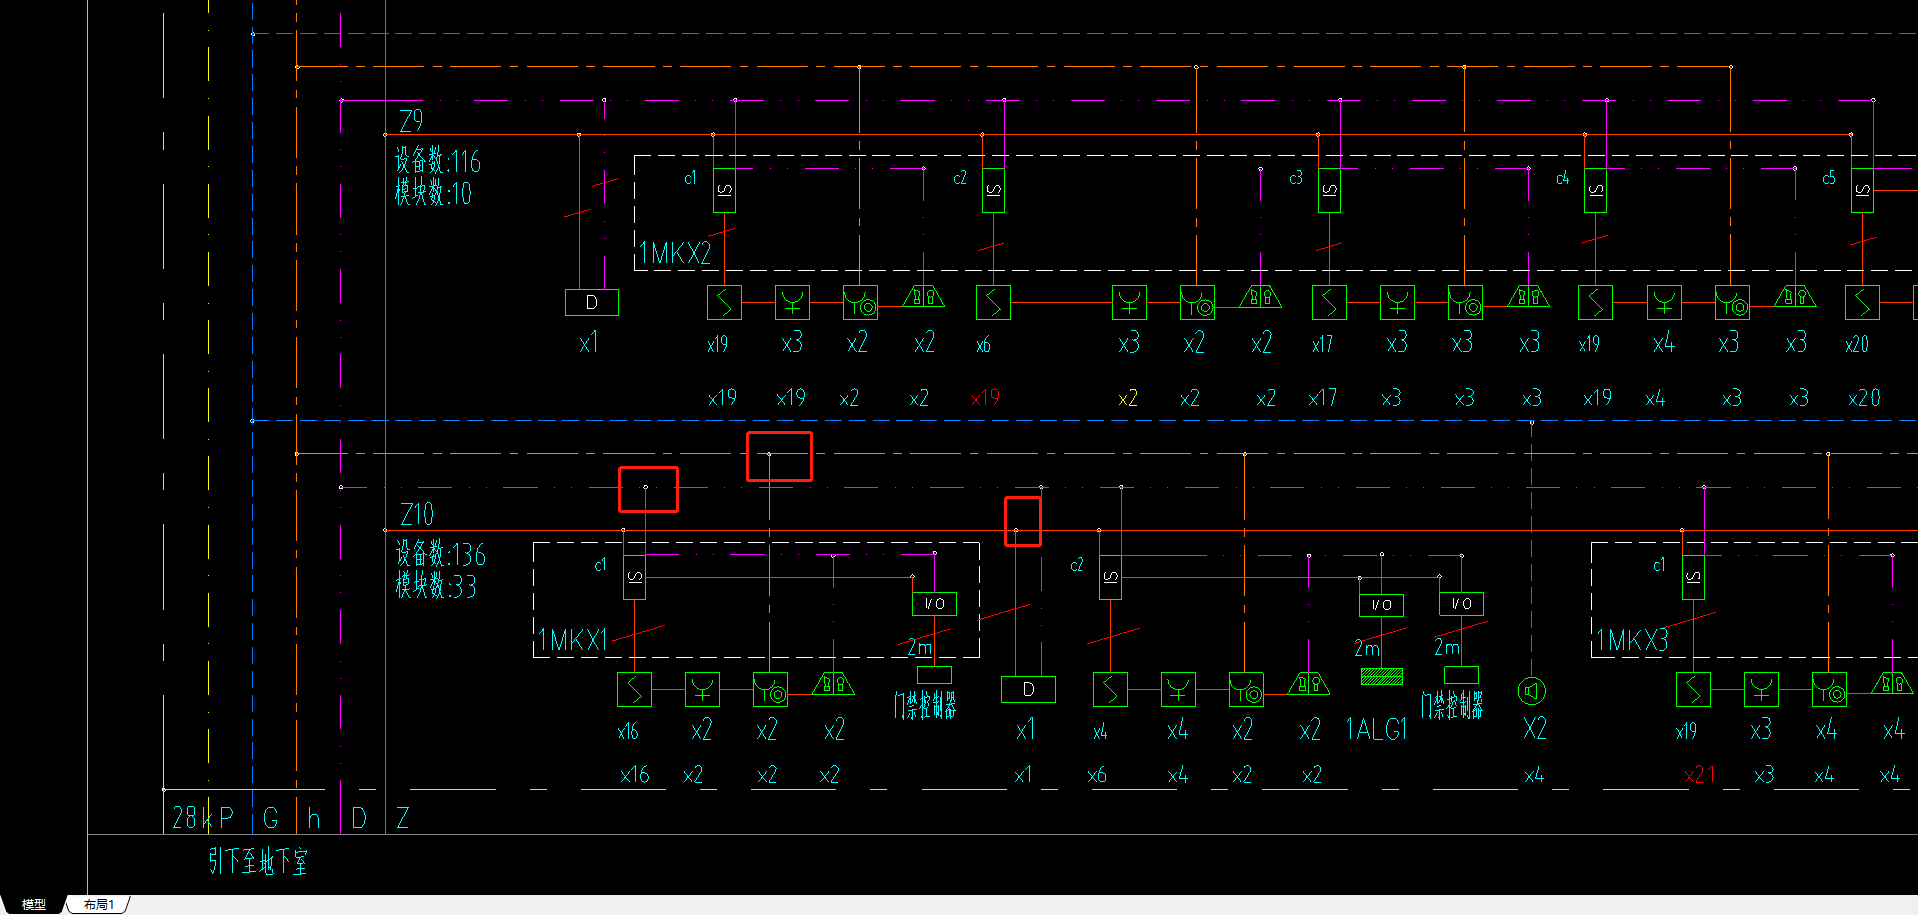1918x915 pixels.
Task: Select the round speaker symbol above X2
Action: tap(1532, 691)
